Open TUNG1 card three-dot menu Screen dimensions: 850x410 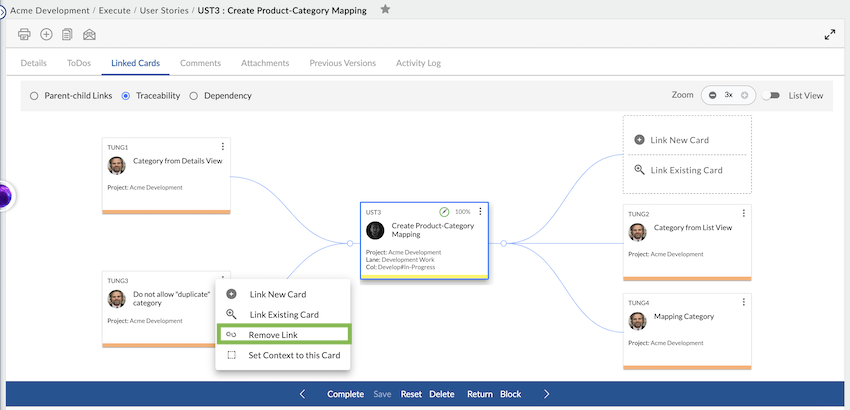223,147
